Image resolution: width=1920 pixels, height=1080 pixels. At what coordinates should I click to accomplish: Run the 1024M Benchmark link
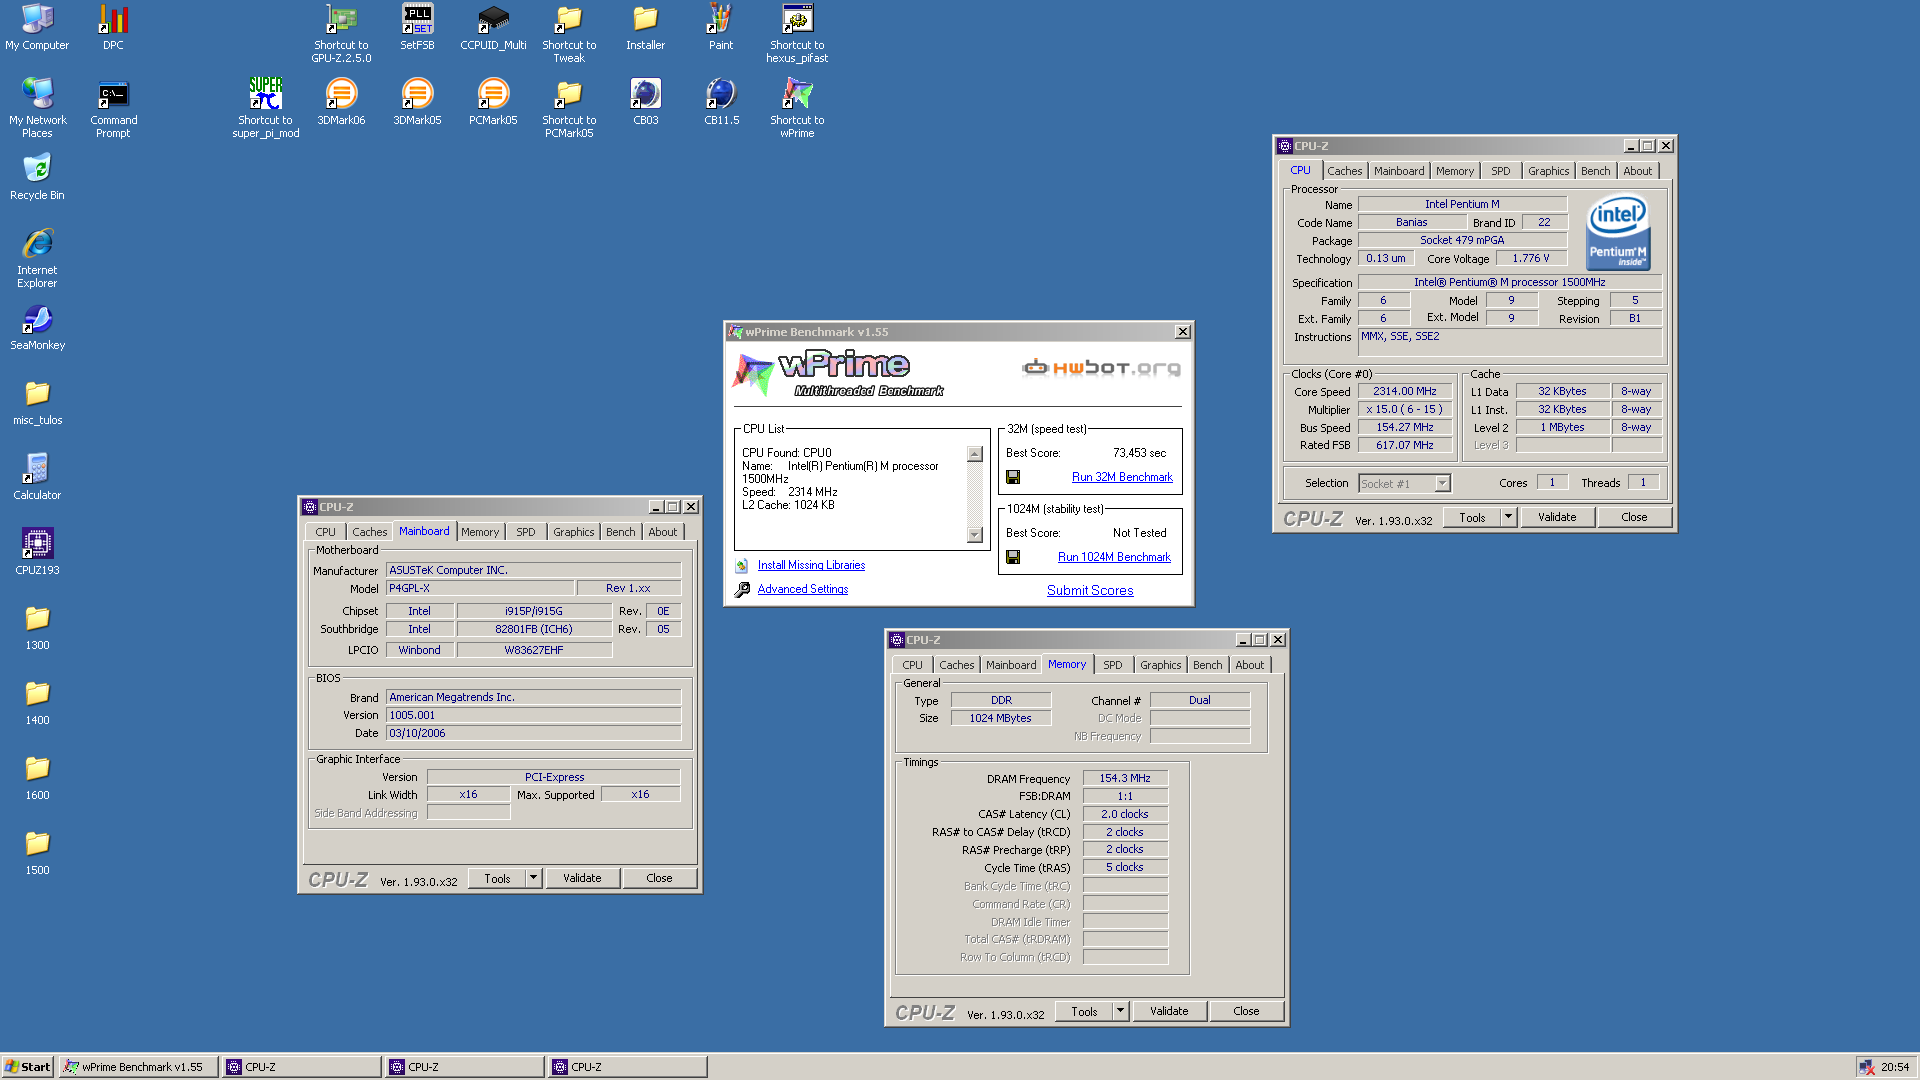[x=1114, y=557]
